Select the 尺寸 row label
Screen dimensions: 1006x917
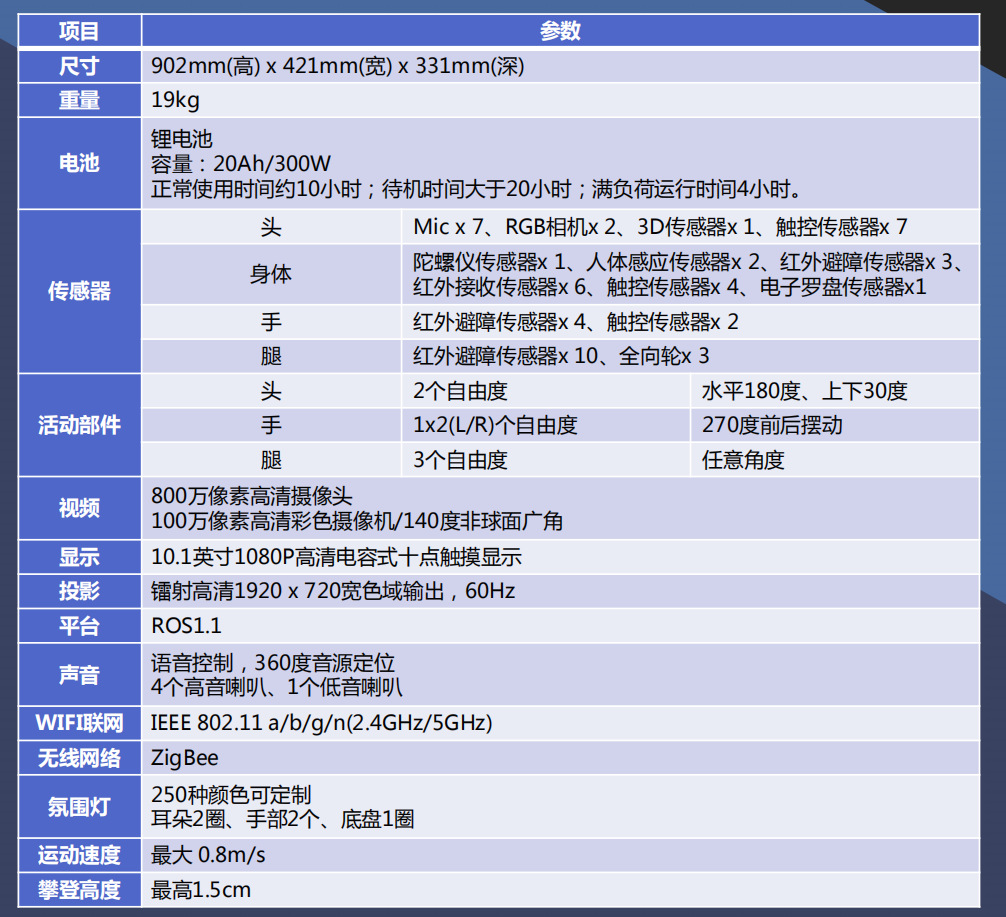point(80,66)
